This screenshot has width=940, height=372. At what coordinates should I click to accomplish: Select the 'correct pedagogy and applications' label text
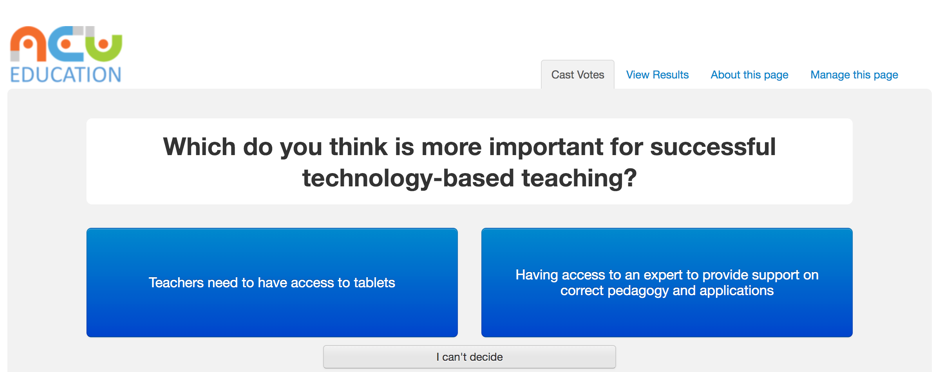point(667,291)
